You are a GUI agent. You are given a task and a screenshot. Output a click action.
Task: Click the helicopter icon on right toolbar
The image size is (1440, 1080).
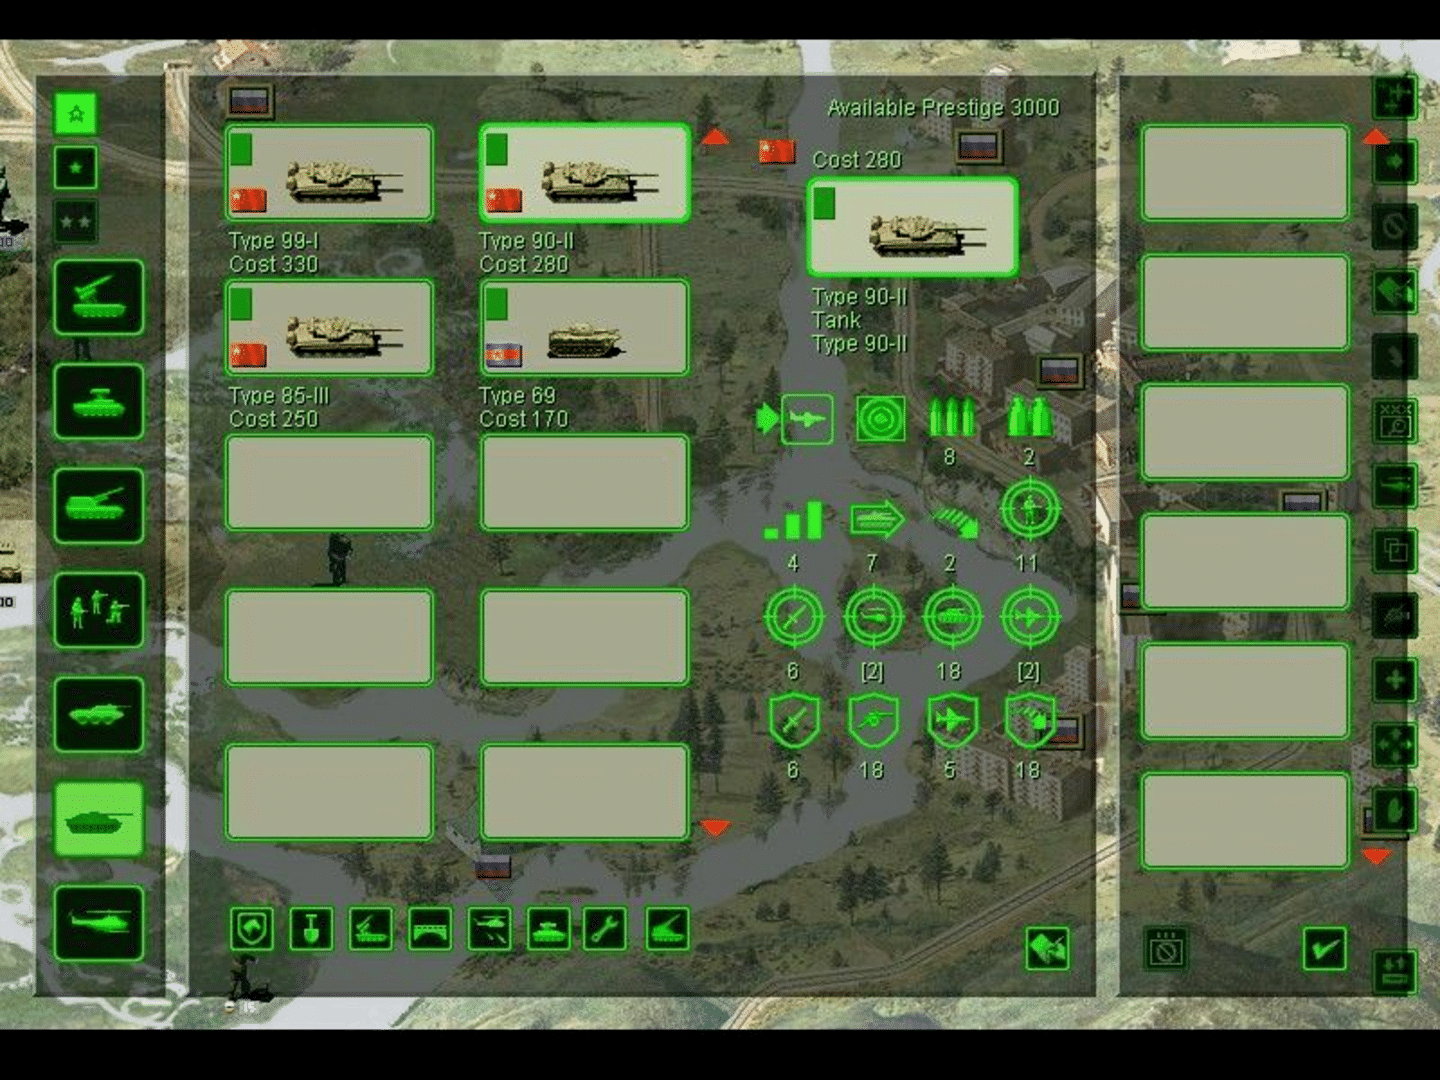[x=1394, y=487]
